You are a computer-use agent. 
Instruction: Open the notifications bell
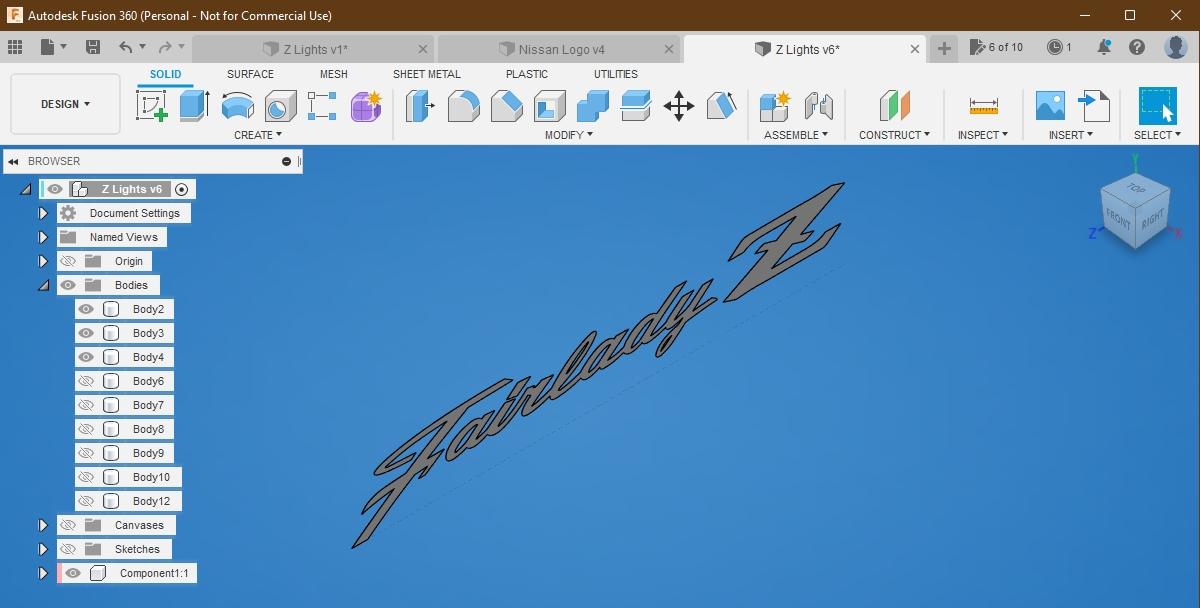pyautogui.click(x=1104, y=47)
